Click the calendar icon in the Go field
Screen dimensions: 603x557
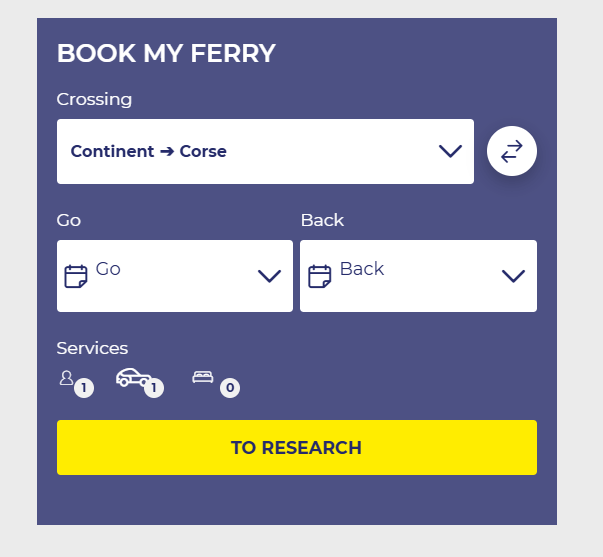tap(76, 276)
